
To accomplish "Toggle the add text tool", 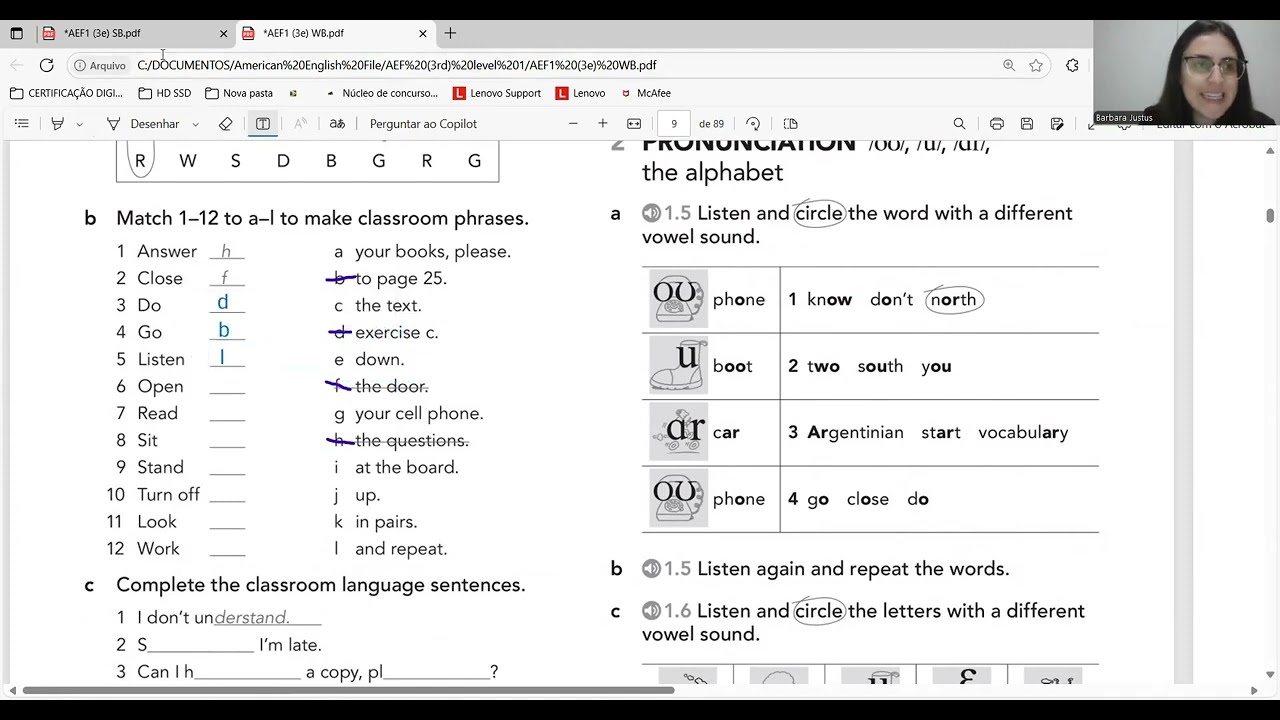I will pyautogui.click(x=262, y=124).
